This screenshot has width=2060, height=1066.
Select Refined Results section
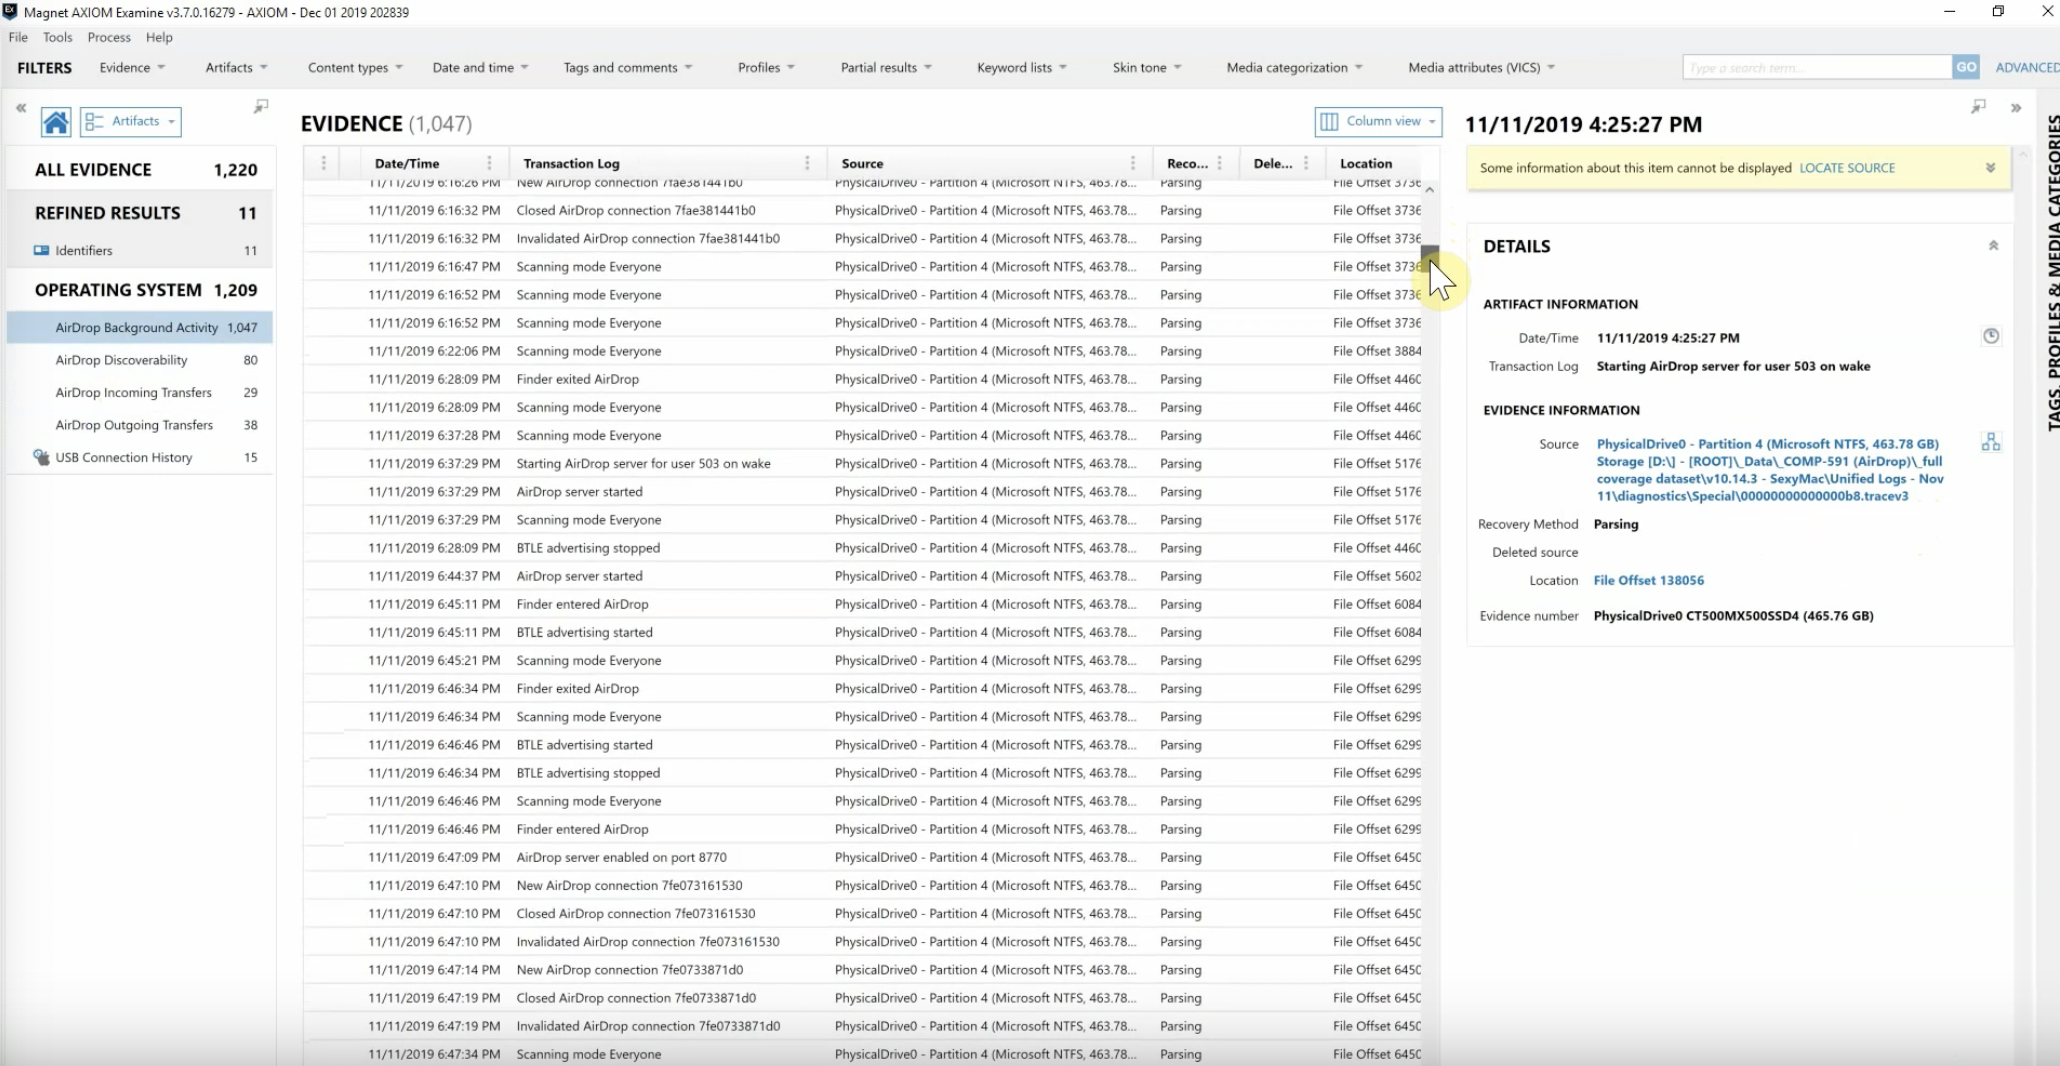[x=140, y=213]
